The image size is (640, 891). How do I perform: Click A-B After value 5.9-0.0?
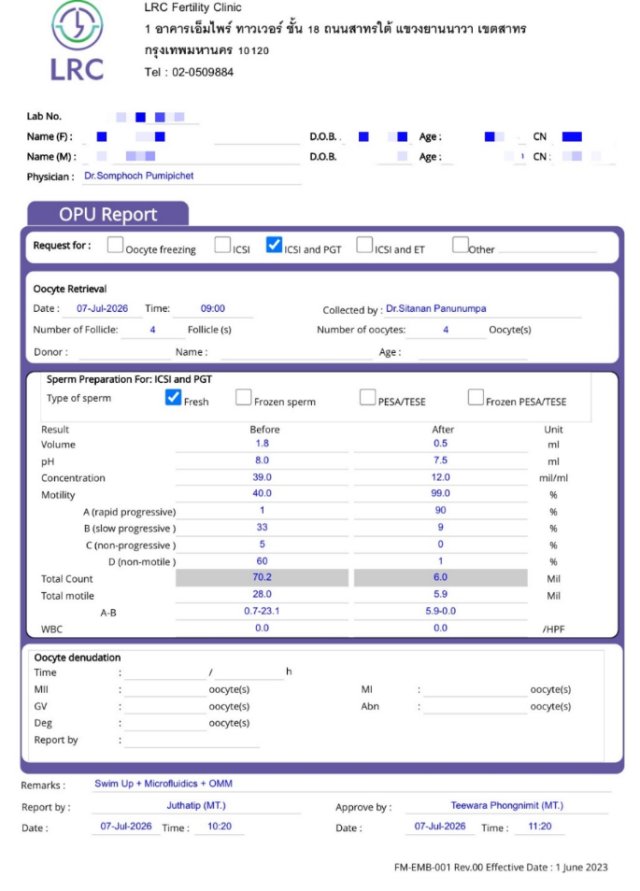440,611
